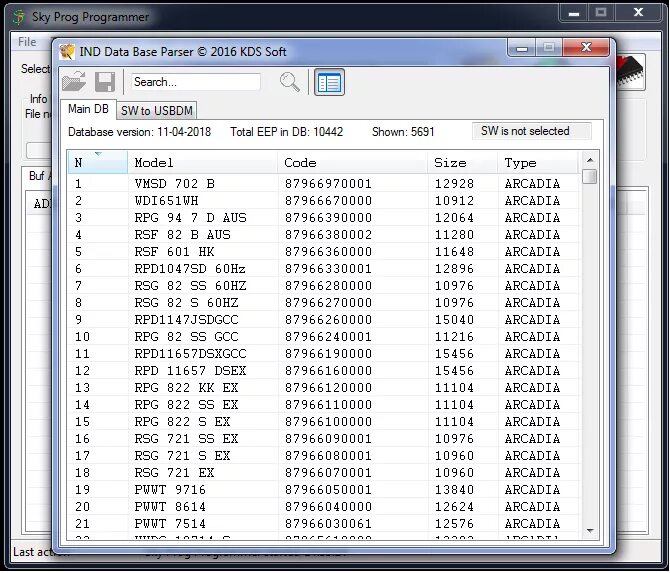Click the Sky Prog Programmer app icon

click(x=19, y=17)
